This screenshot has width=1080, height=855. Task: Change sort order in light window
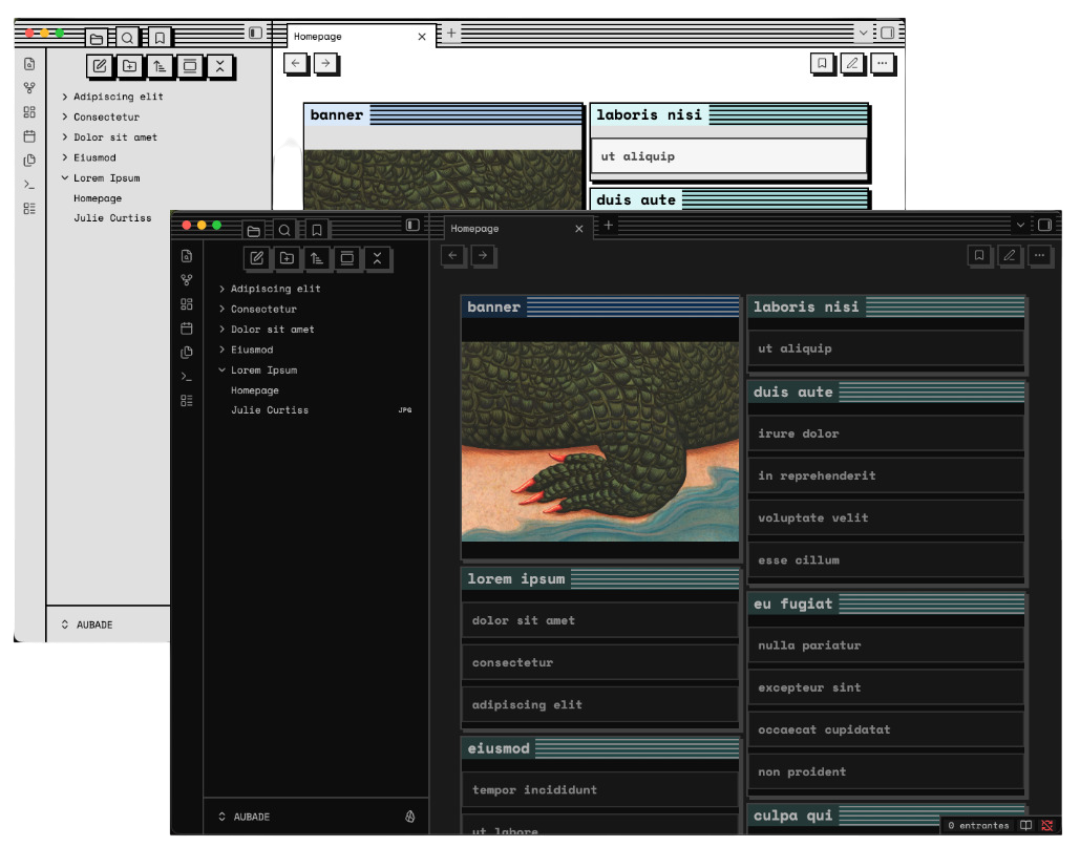tap(160, 66)
